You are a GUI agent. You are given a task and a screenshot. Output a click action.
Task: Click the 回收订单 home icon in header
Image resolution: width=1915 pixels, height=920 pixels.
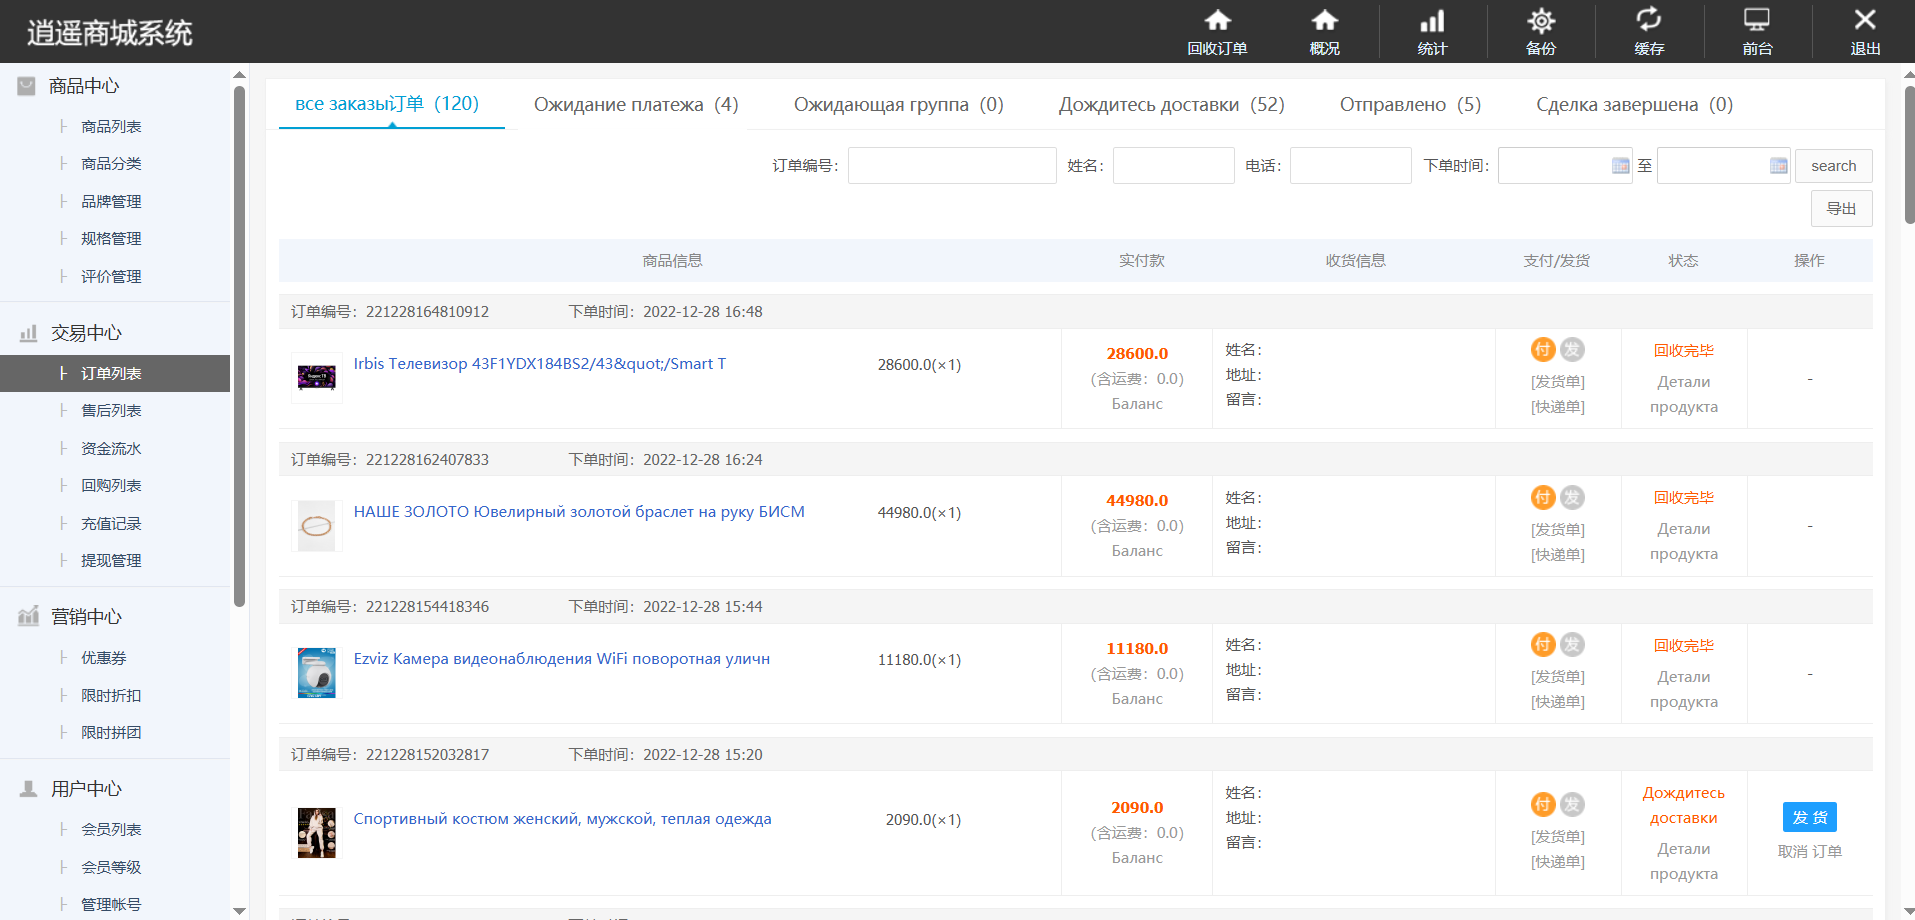pyautogui.click(x=1217, y=21)
